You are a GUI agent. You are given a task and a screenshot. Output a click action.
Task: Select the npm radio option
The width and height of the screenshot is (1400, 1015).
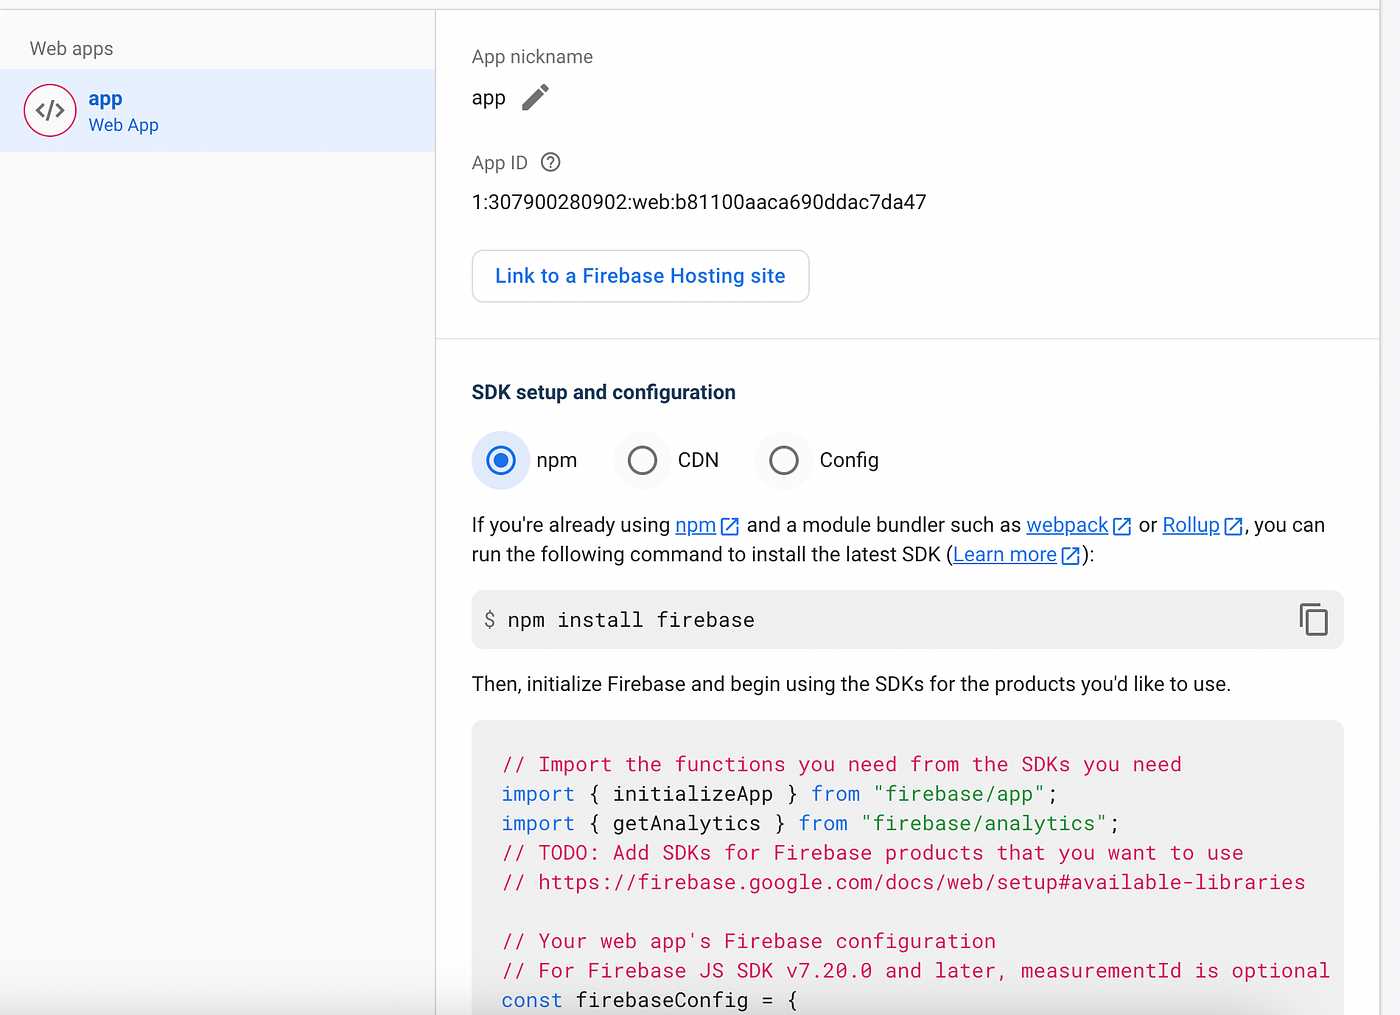[x=501, y=460]
